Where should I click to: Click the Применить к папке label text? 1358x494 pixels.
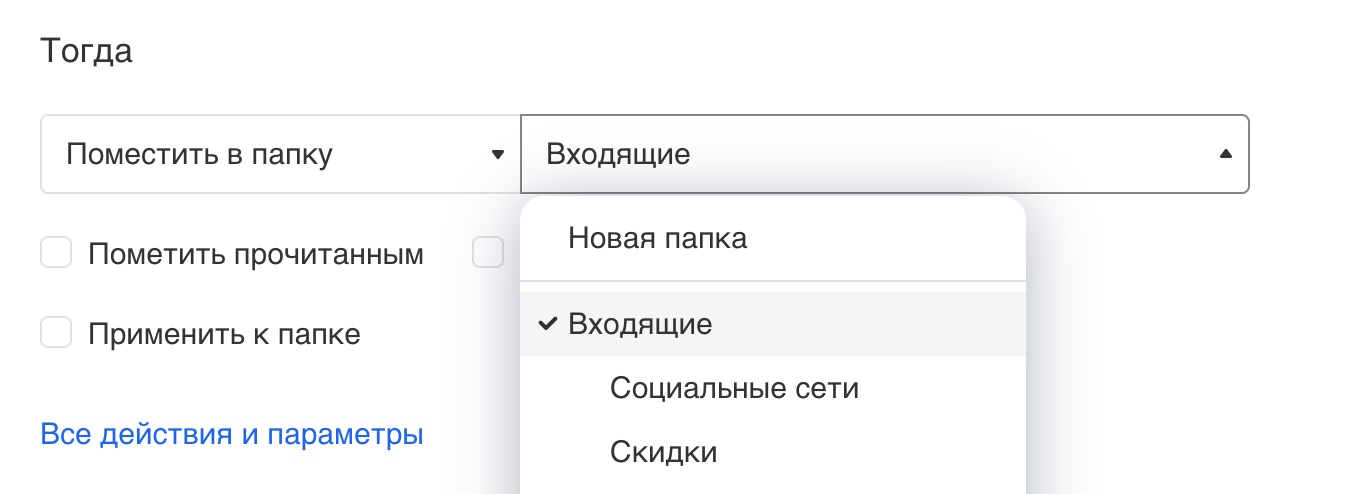click(224, 333)
